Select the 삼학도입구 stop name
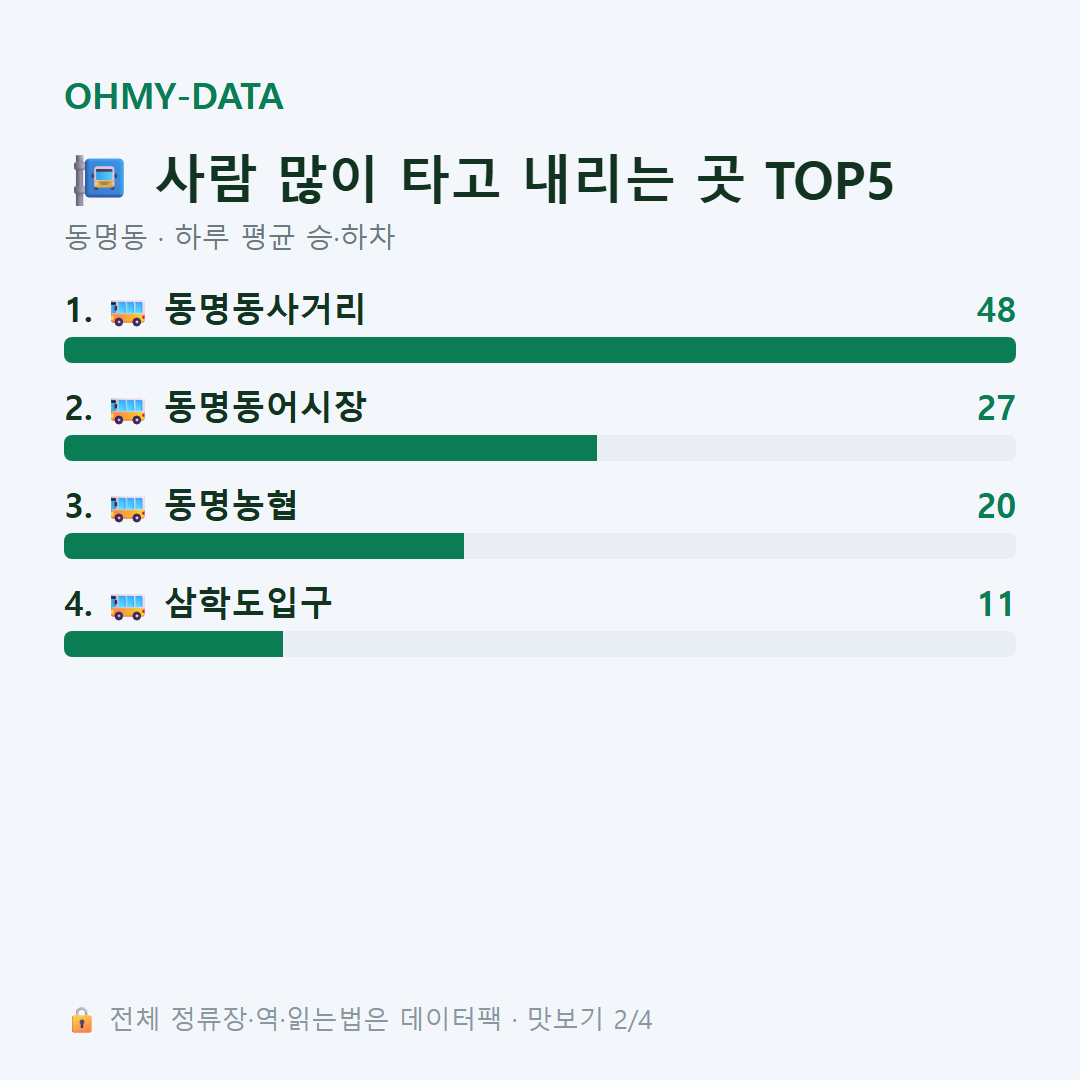 (x=248, y=603)
